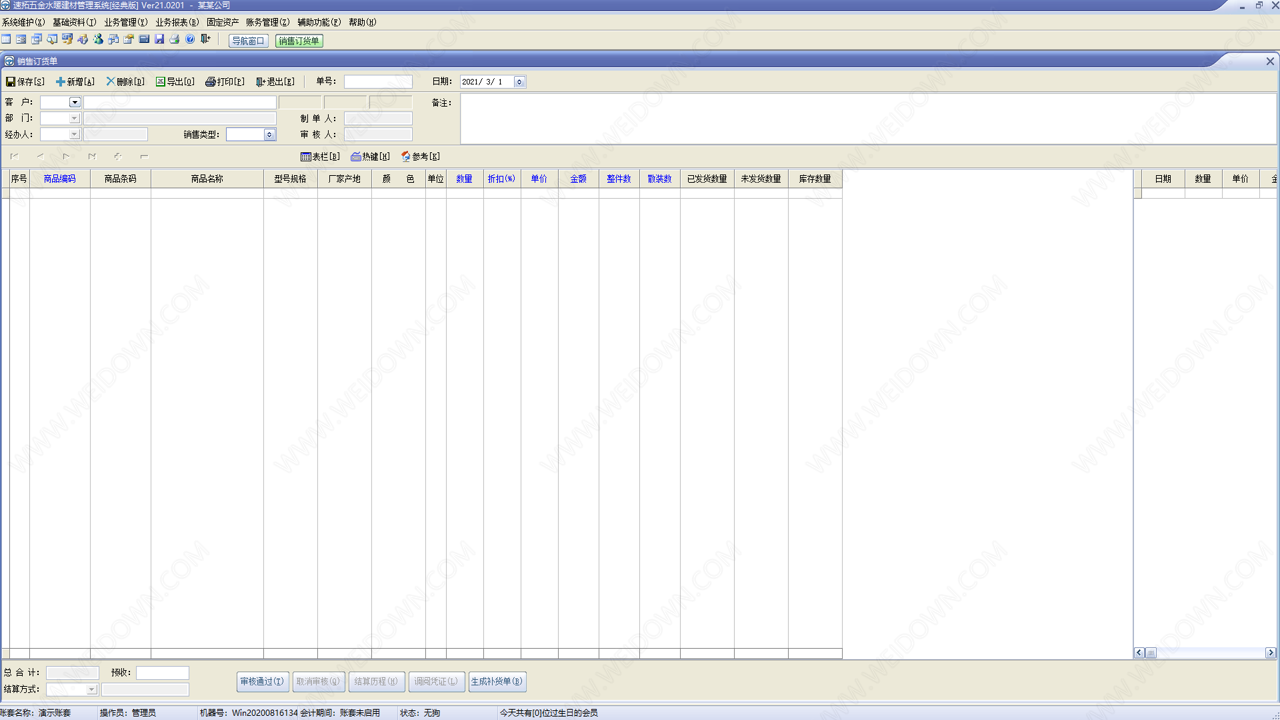This screenshot has height=720, width=1280.
Task: Open the 结算方式 settlement method dropdown
Action: (x=92, y=690)
